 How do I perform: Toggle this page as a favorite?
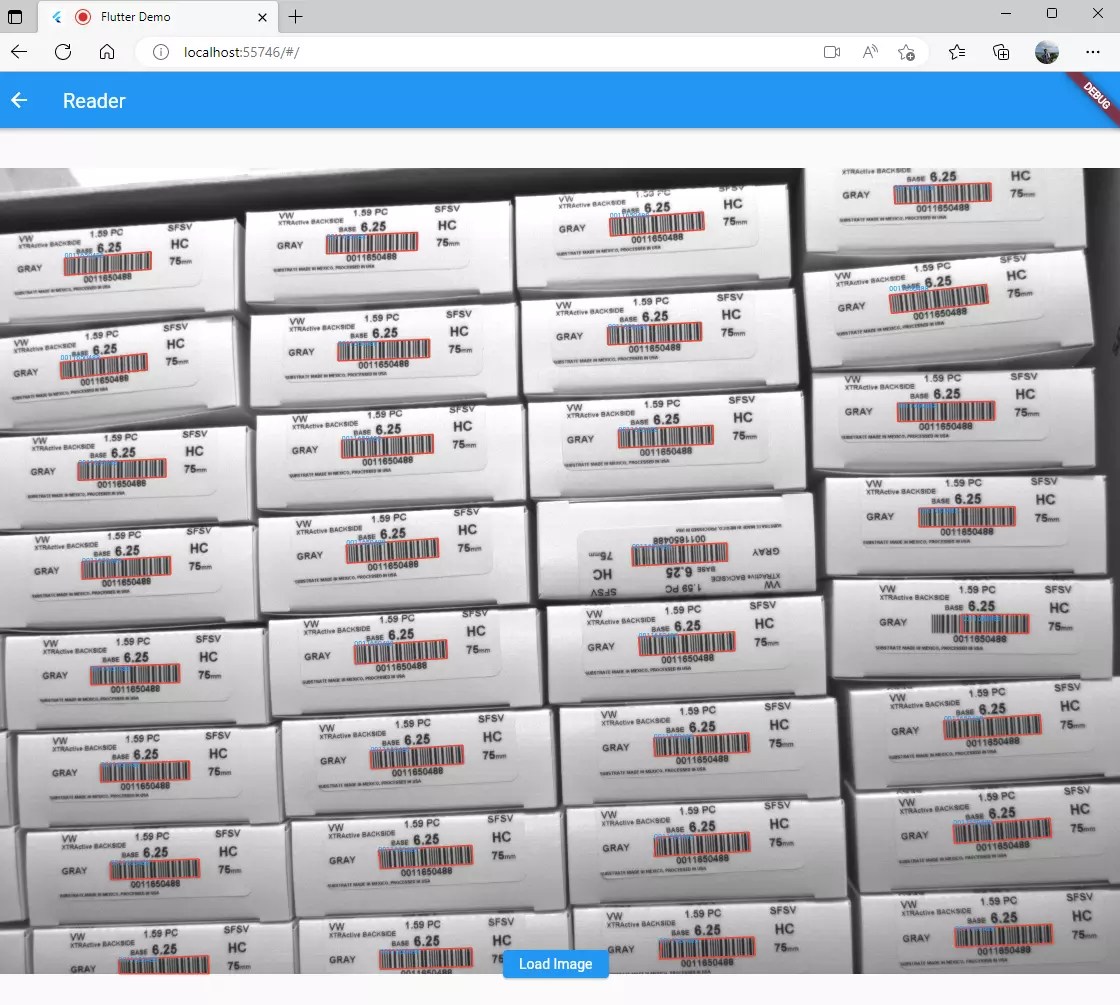(907, 52)
